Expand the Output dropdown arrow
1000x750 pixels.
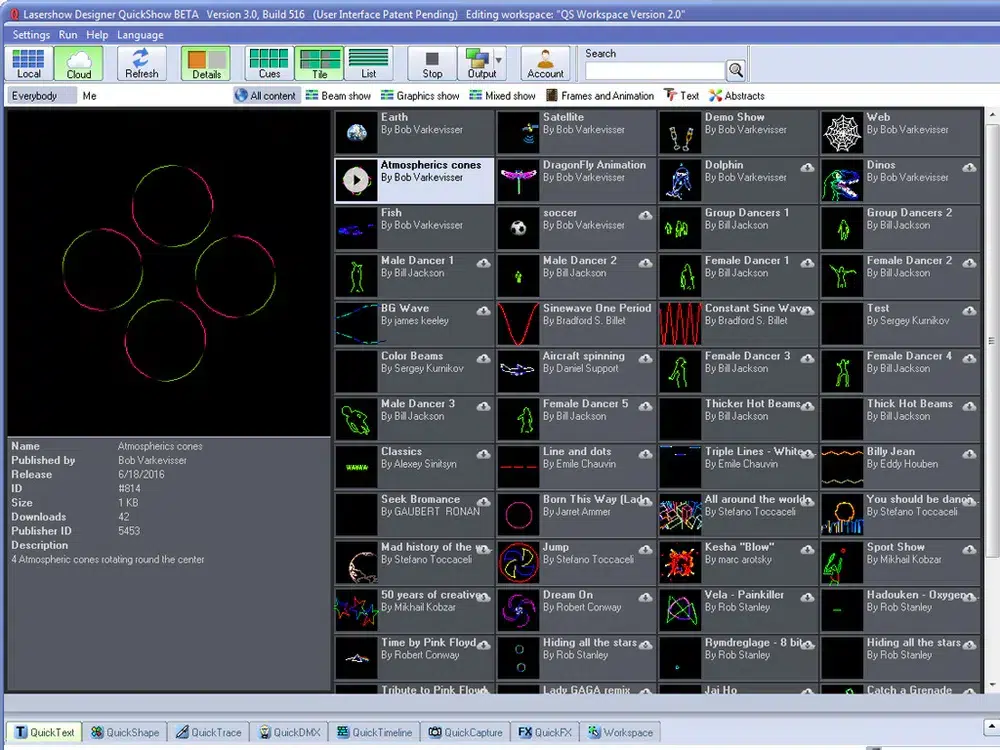(499, 60)
